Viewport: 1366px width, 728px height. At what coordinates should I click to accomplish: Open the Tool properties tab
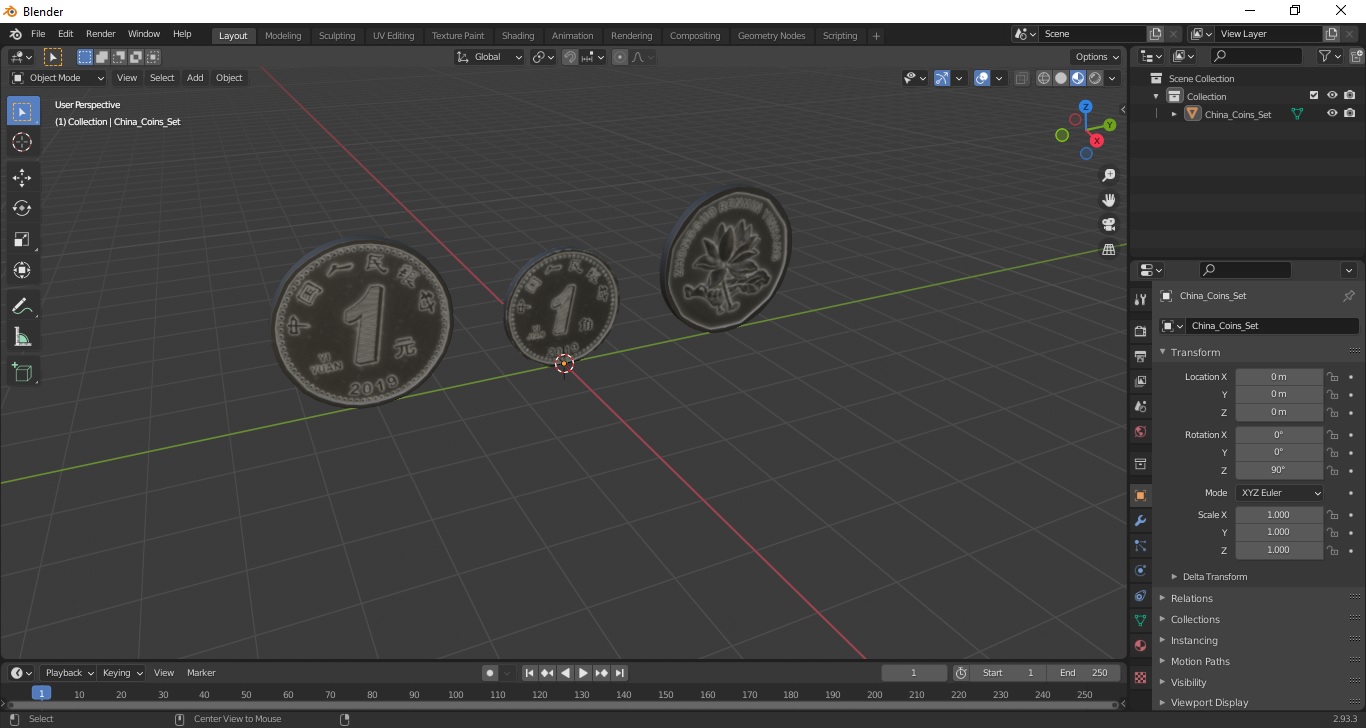click(1140, 300)
